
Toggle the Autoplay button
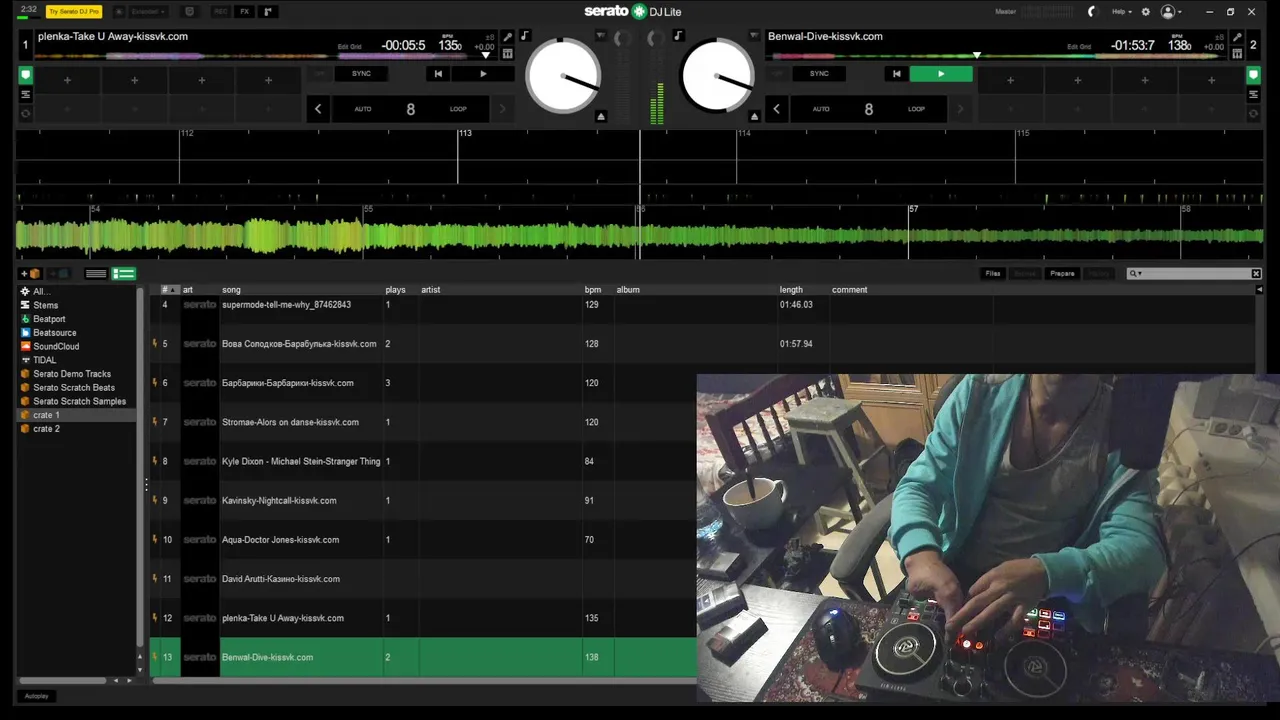pos(37,696)
